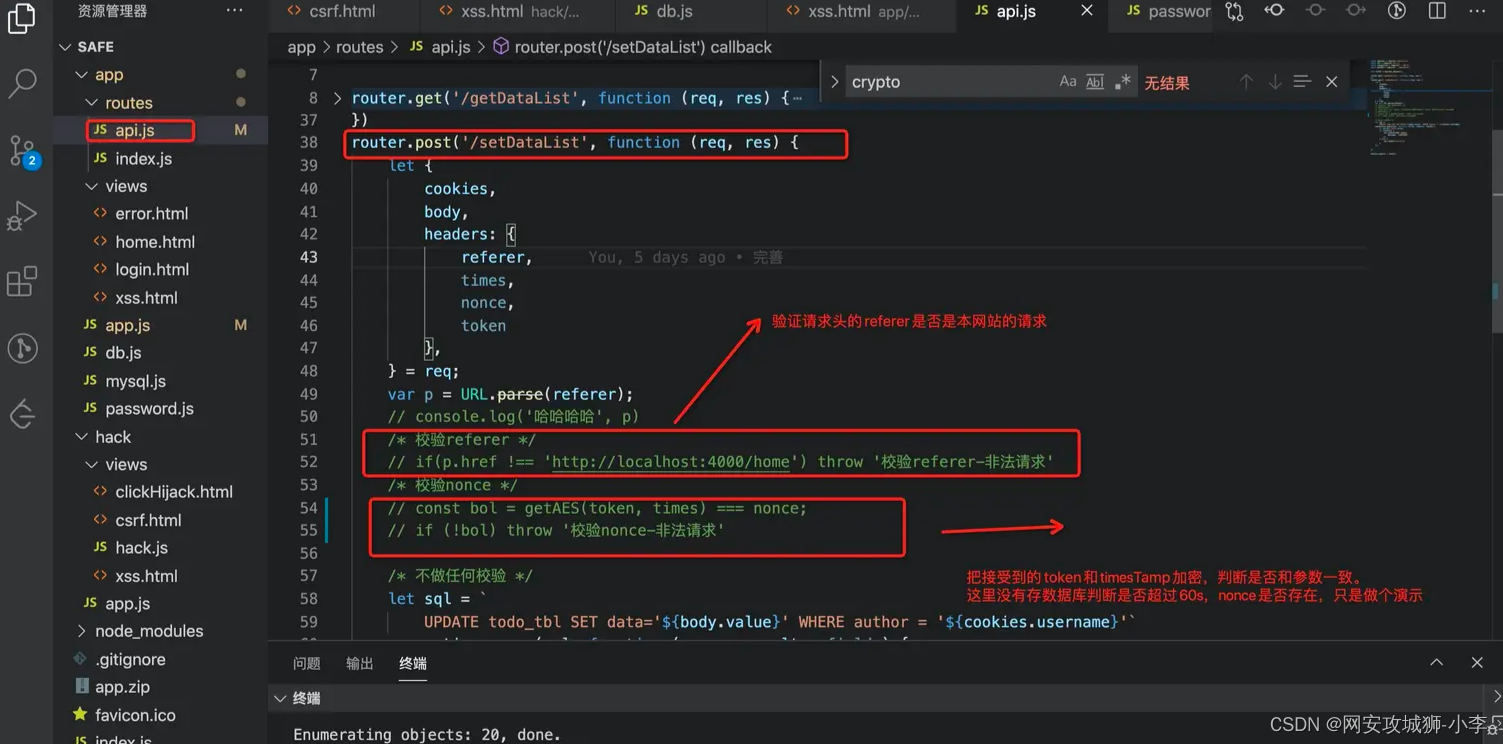Collapse the 终端 section in panel
The width and height of the screenshot is (1503, 744).
[x=281, y=698]
